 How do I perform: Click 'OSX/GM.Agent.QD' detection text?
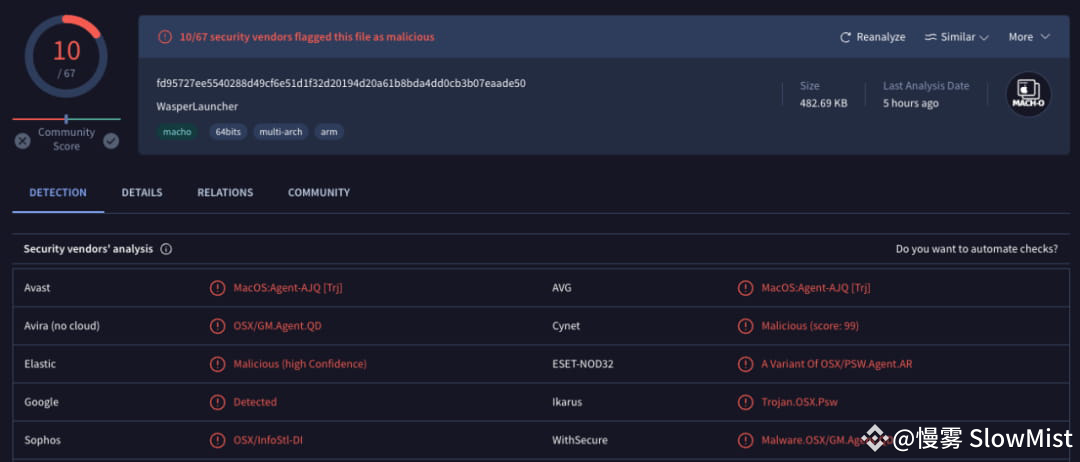click(x=278, y=326)
